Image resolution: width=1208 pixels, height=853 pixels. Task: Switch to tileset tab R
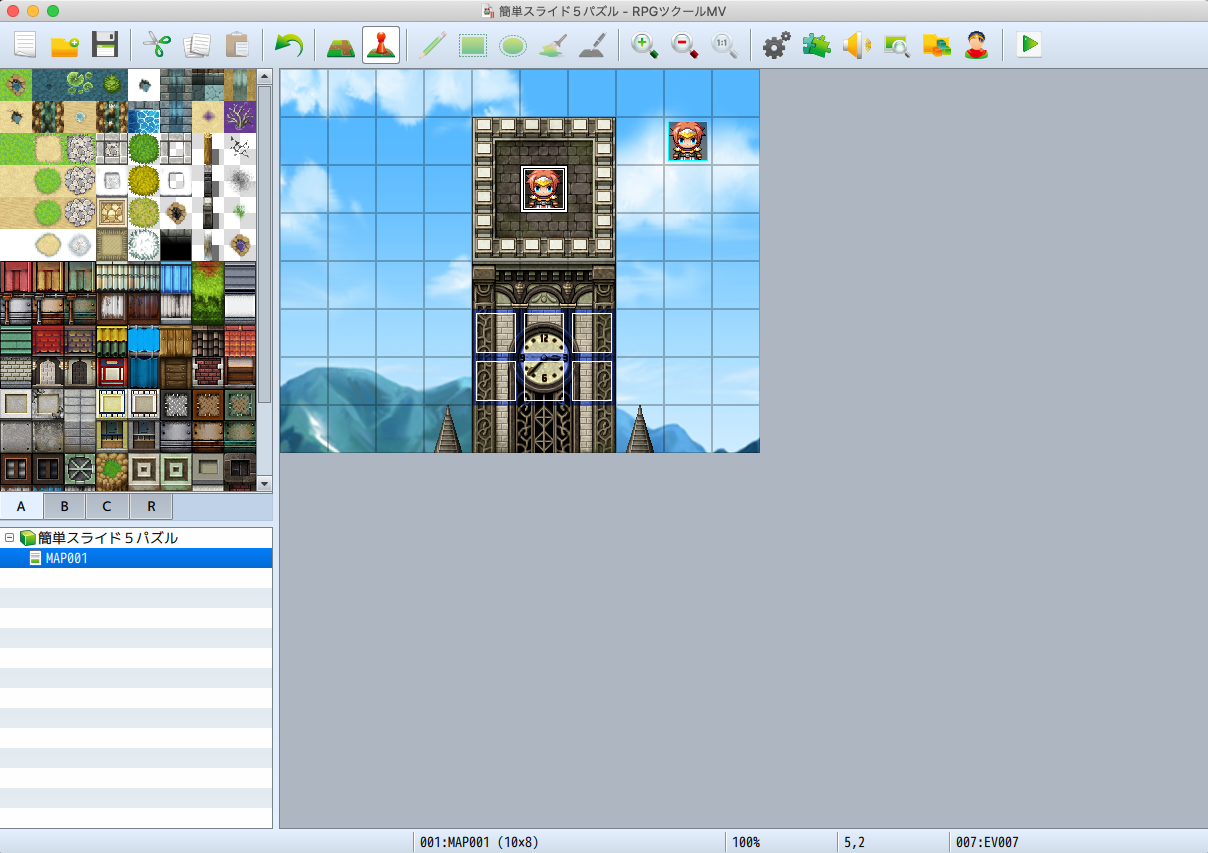(151, 506)
